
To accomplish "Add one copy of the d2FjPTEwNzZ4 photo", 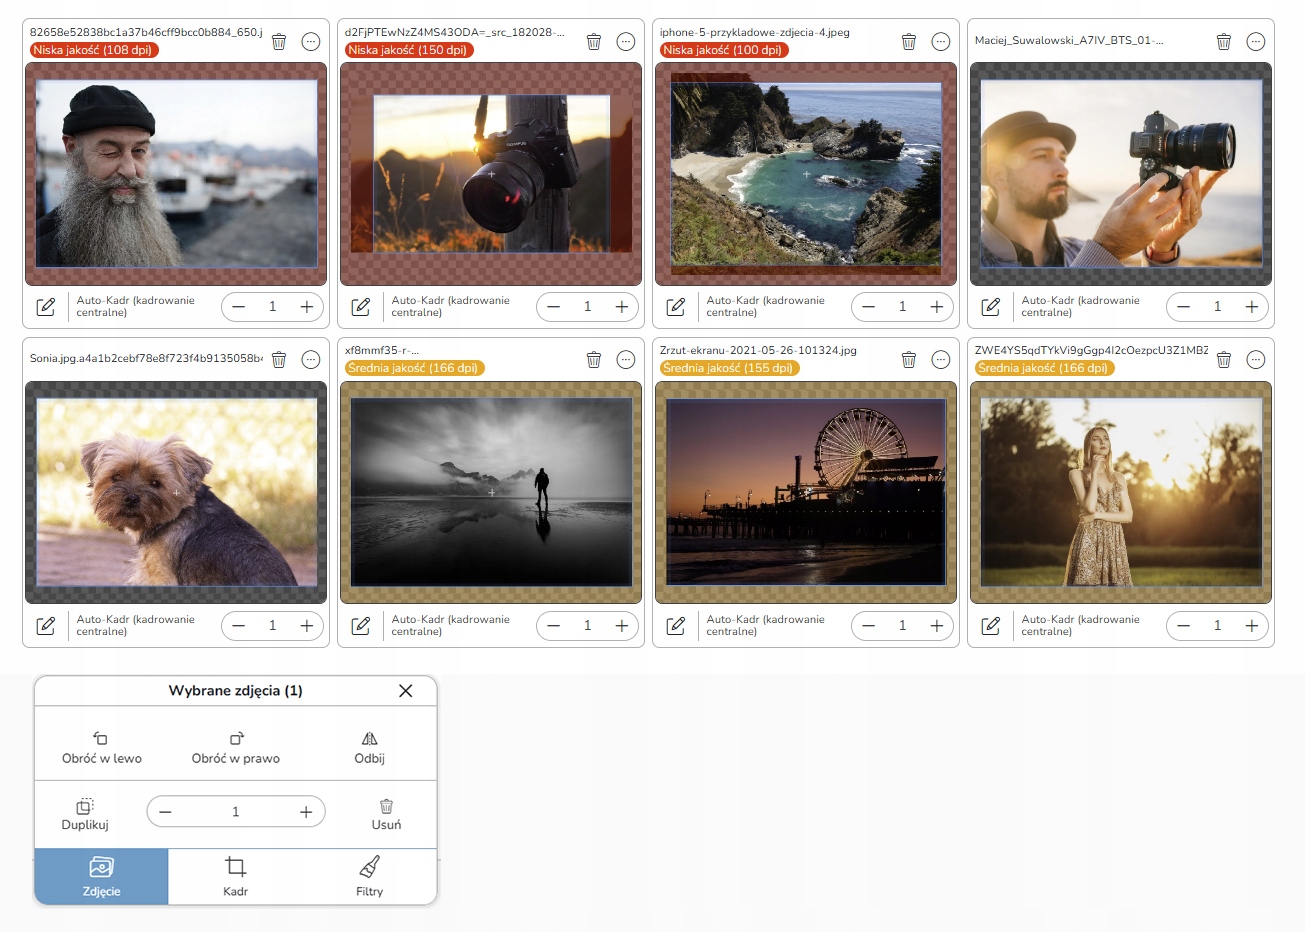I will pos(622,307).
